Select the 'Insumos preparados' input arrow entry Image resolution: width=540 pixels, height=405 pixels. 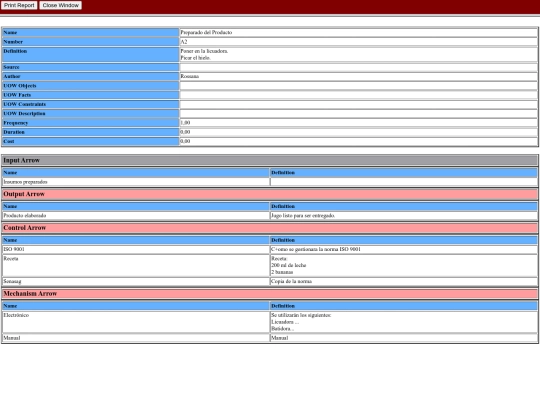point(25,182)
